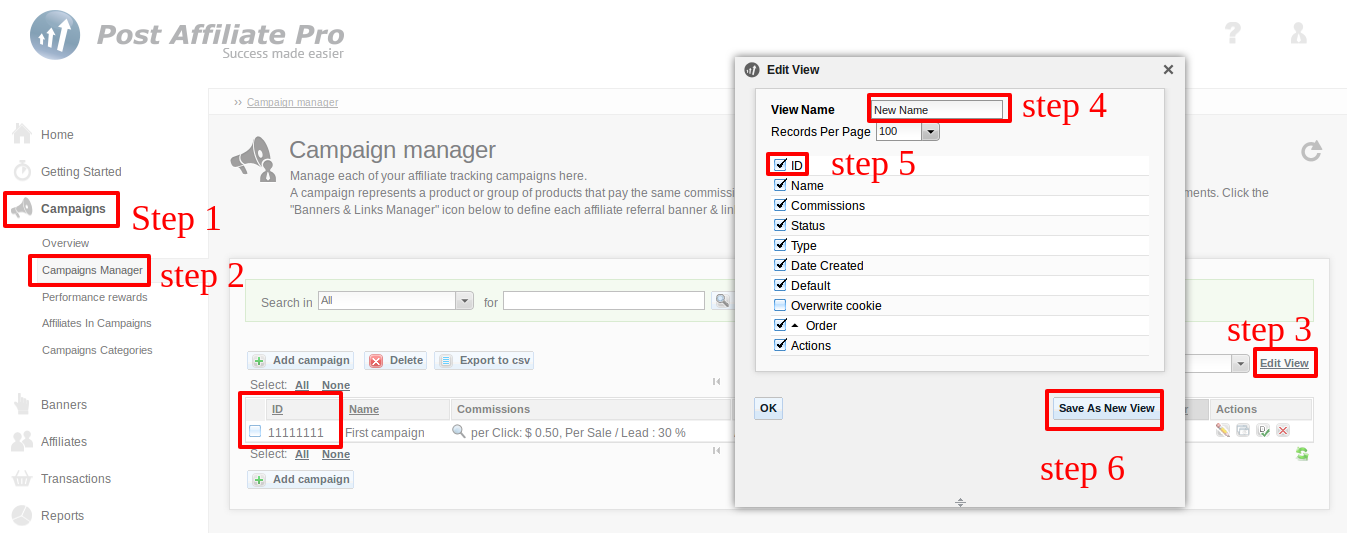Screen dimensions: 1347x533
Task: Click the OK button in Edit View
Action: (768, 408)
